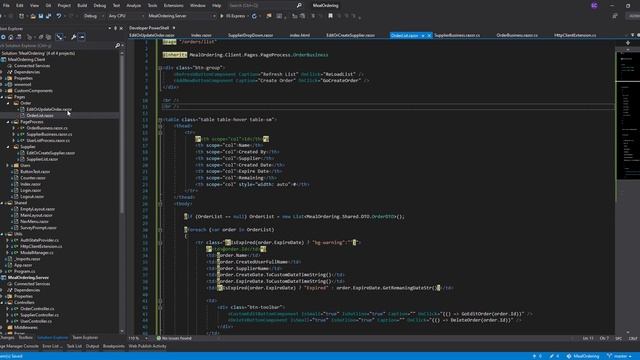The width and height of the screenshot is (640, 360).
Task: Open the Project menu
Action: point(64,6)
